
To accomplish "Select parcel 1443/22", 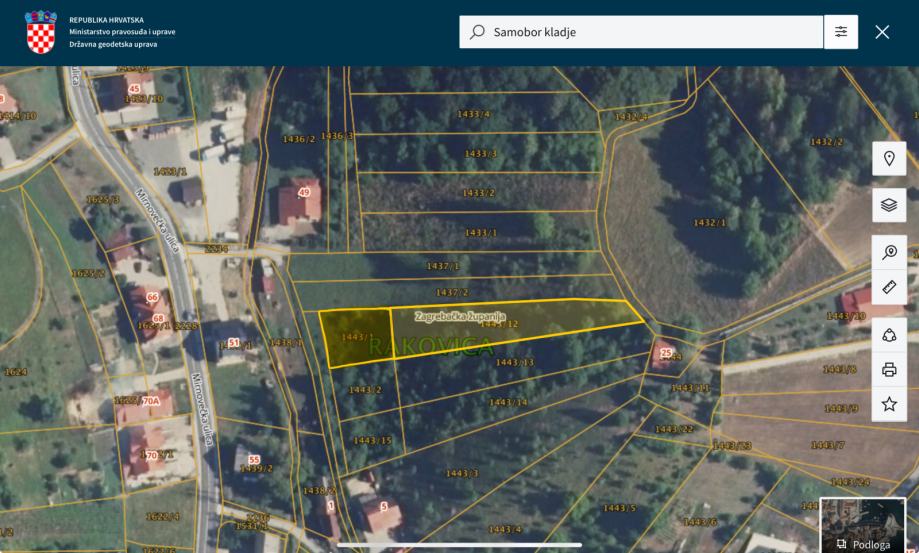I will coord(674,429).
